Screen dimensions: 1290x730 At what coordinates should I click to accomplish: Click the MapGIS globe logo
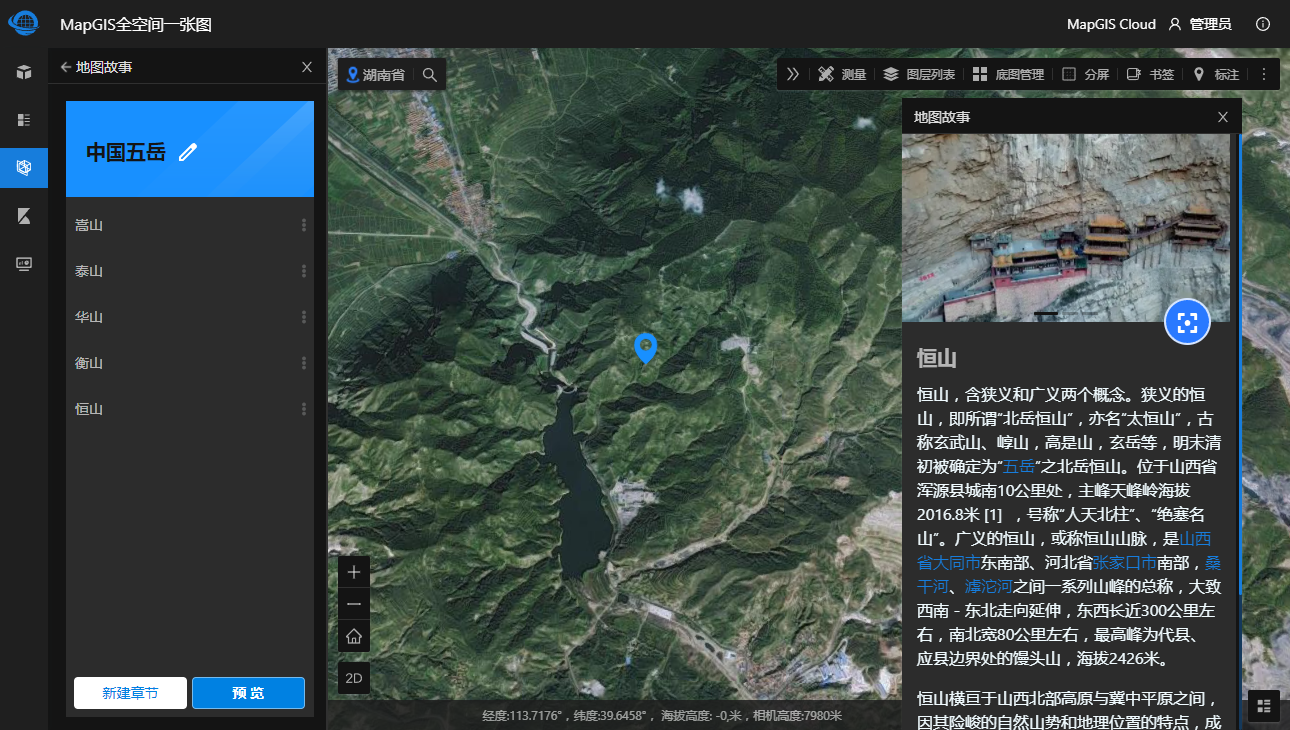tap(23, 23)
